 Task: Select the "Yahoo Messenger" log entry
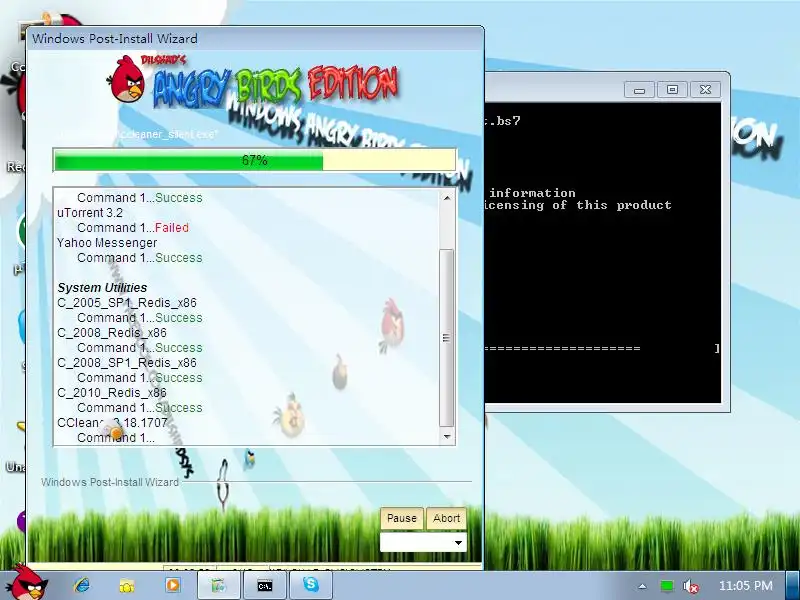coord(107,243)
